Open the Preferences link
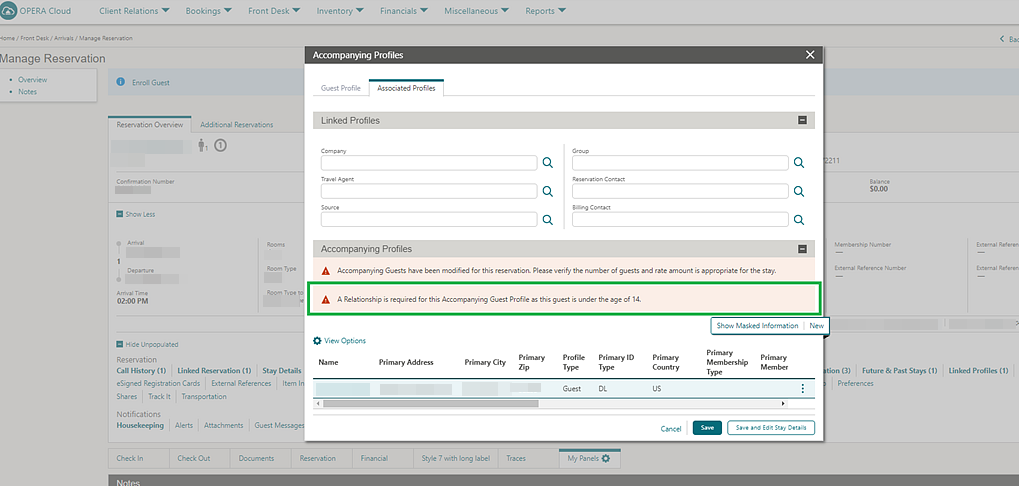Viewport: 1019px width, 486px height. point(855,383)
